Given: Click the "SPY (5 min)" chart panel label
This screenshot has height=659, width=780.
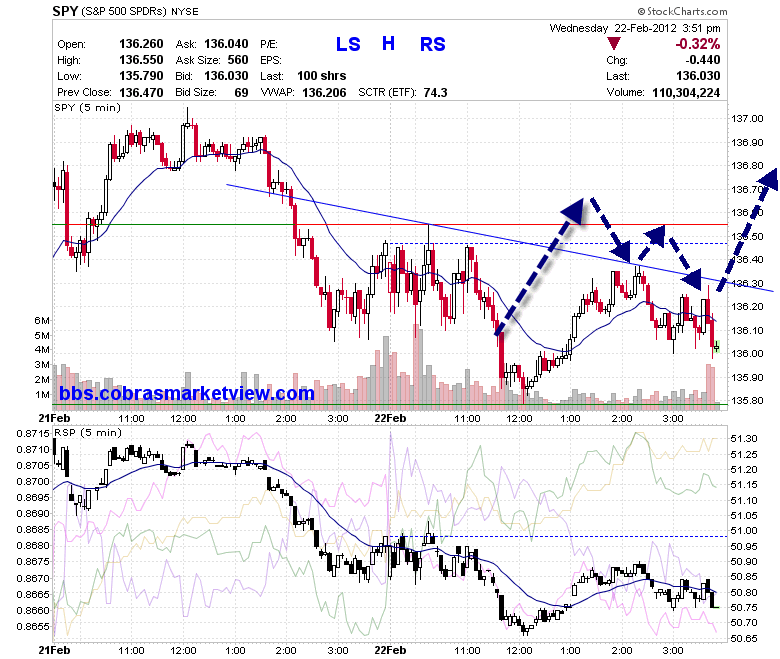Looking at the screenshot, I should click(x=88, y=107).
